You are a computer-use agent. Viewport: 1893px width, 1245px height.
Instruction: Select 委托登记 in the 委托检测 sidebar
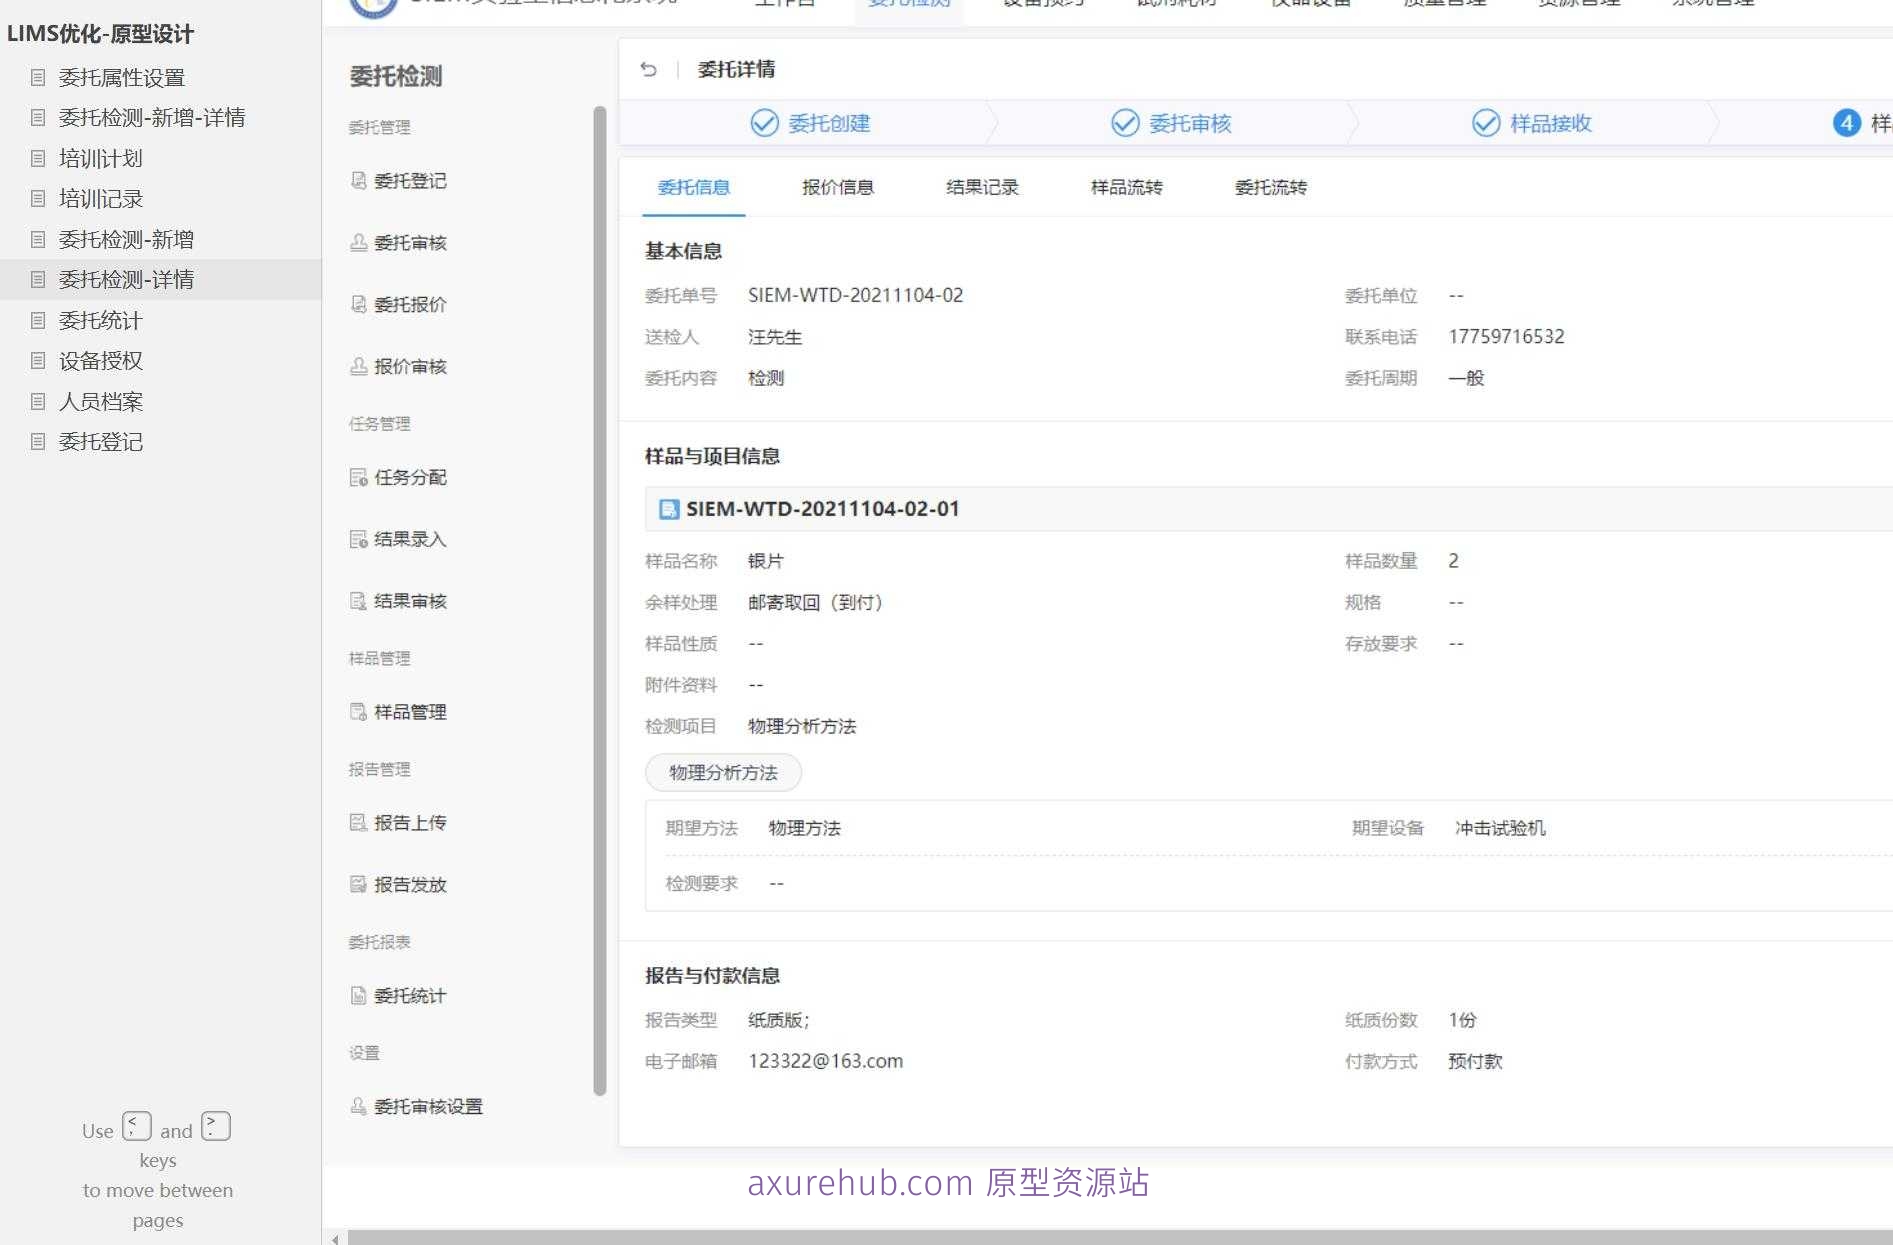point(410,181)
